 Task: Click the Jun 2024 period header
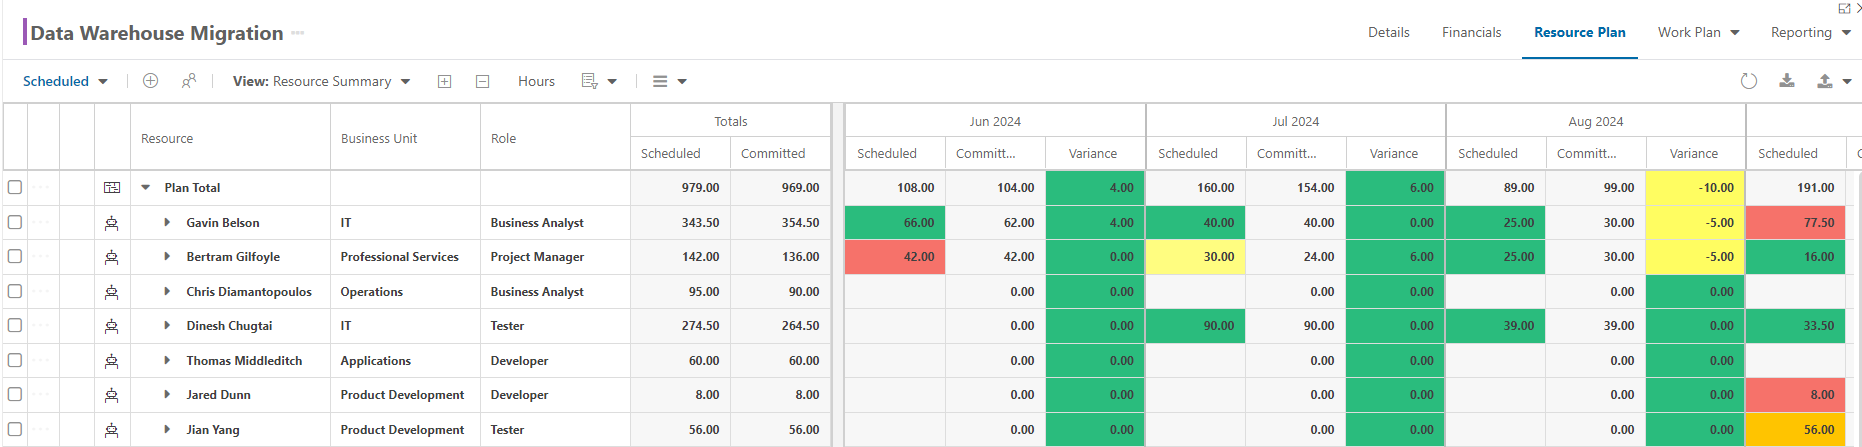coord(995,121)
